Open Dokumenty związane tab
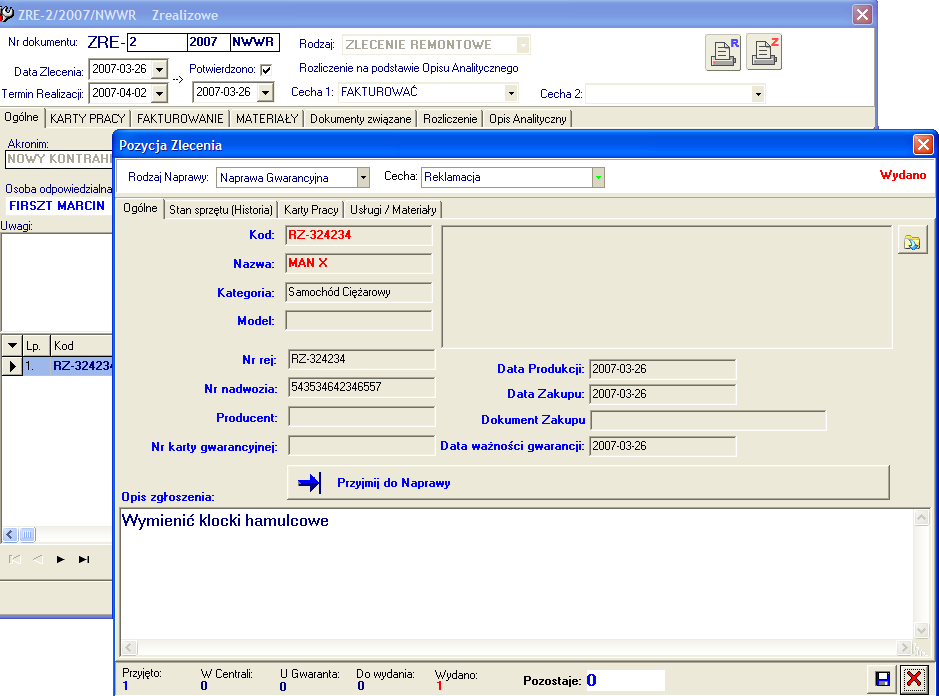Image resolution: width=939 pixels, height=696 pixels. (x=361, y=119)
